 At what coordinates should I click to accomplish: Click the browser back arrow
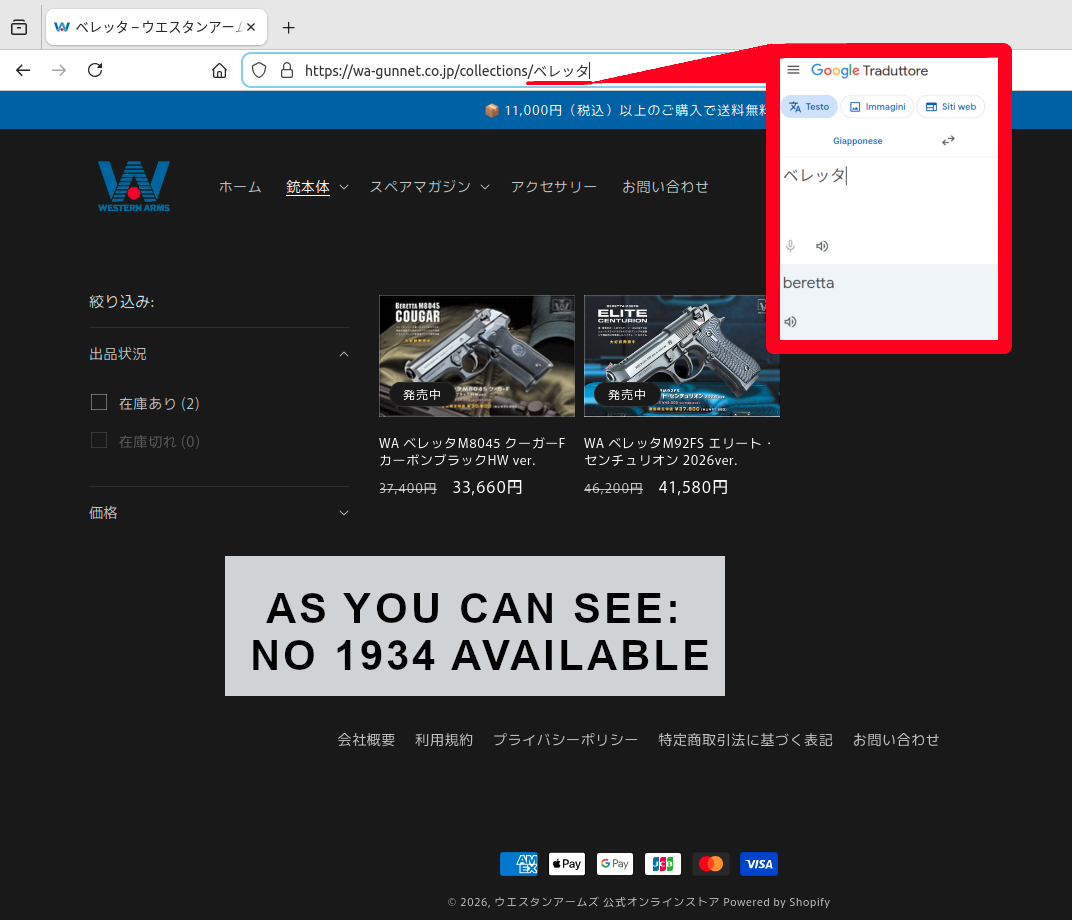(x=23, y=70)
